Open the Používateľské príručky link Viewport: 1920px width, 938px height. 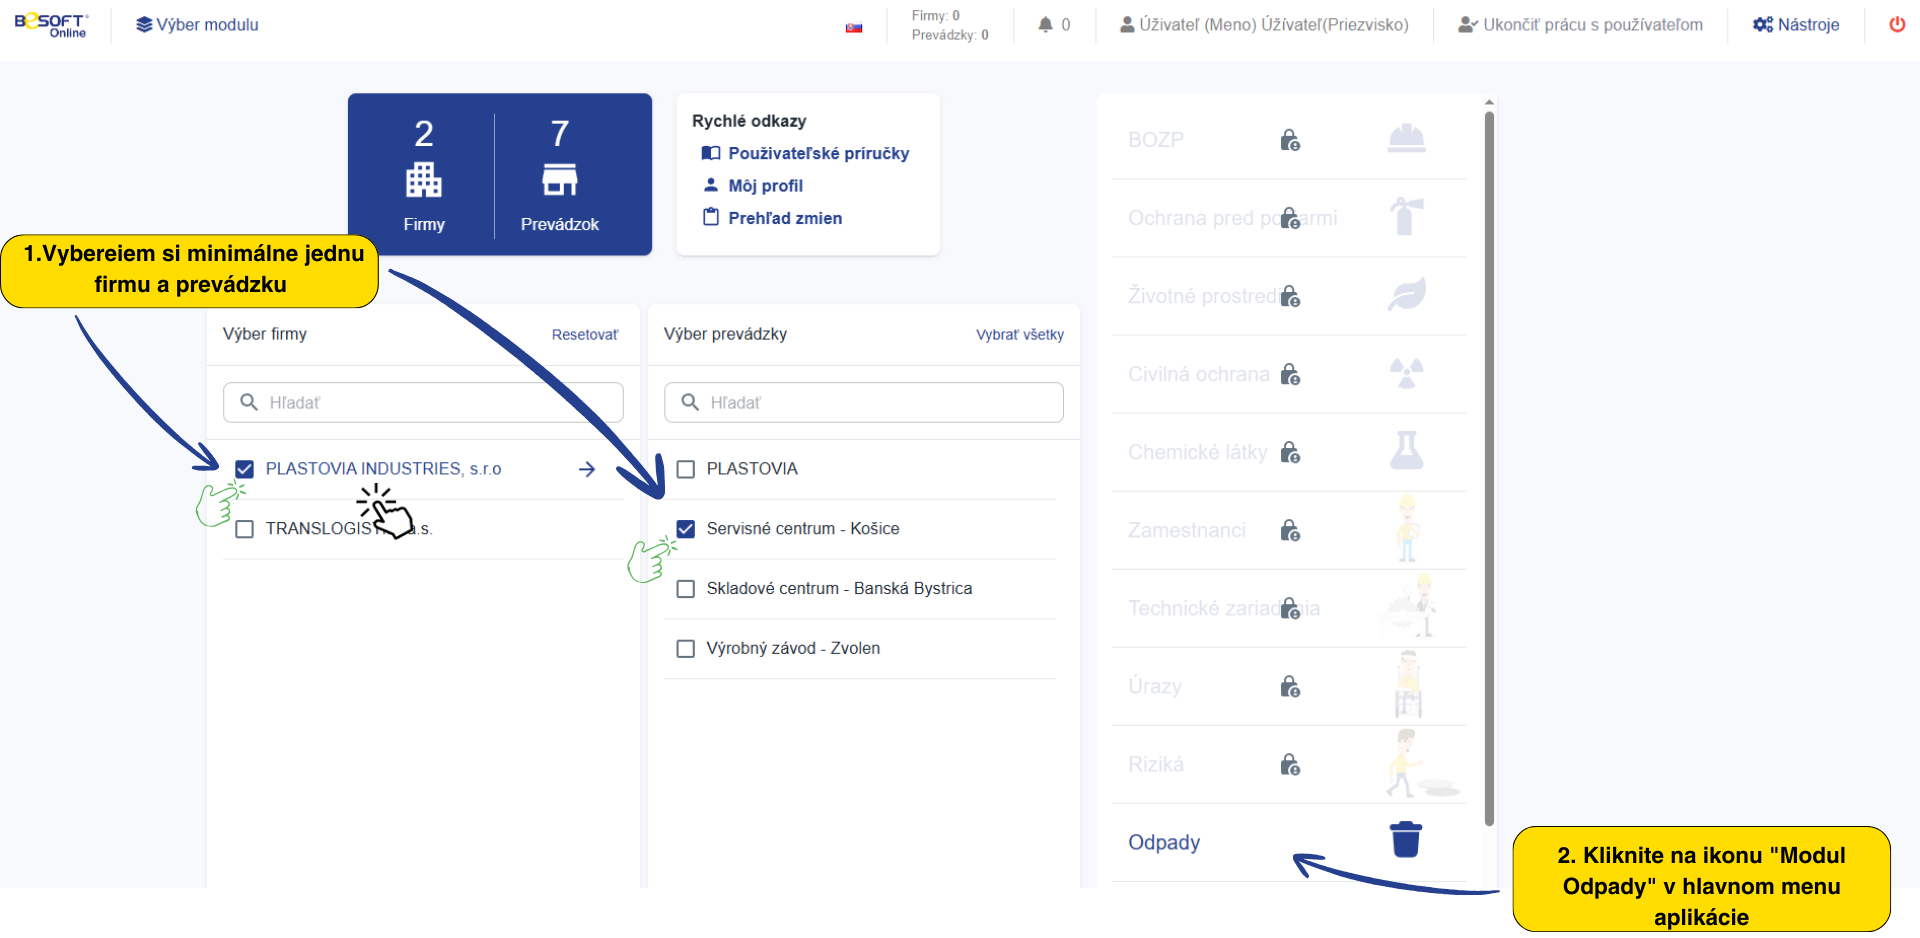pyautogui.click(x=818, y=153)
